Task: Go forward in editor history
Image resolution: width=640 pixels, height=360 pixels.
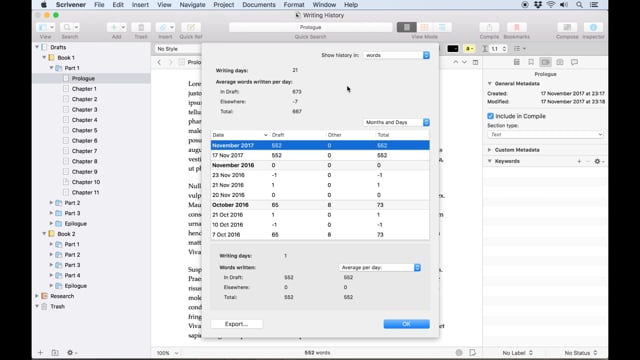Action: point(171,62)
